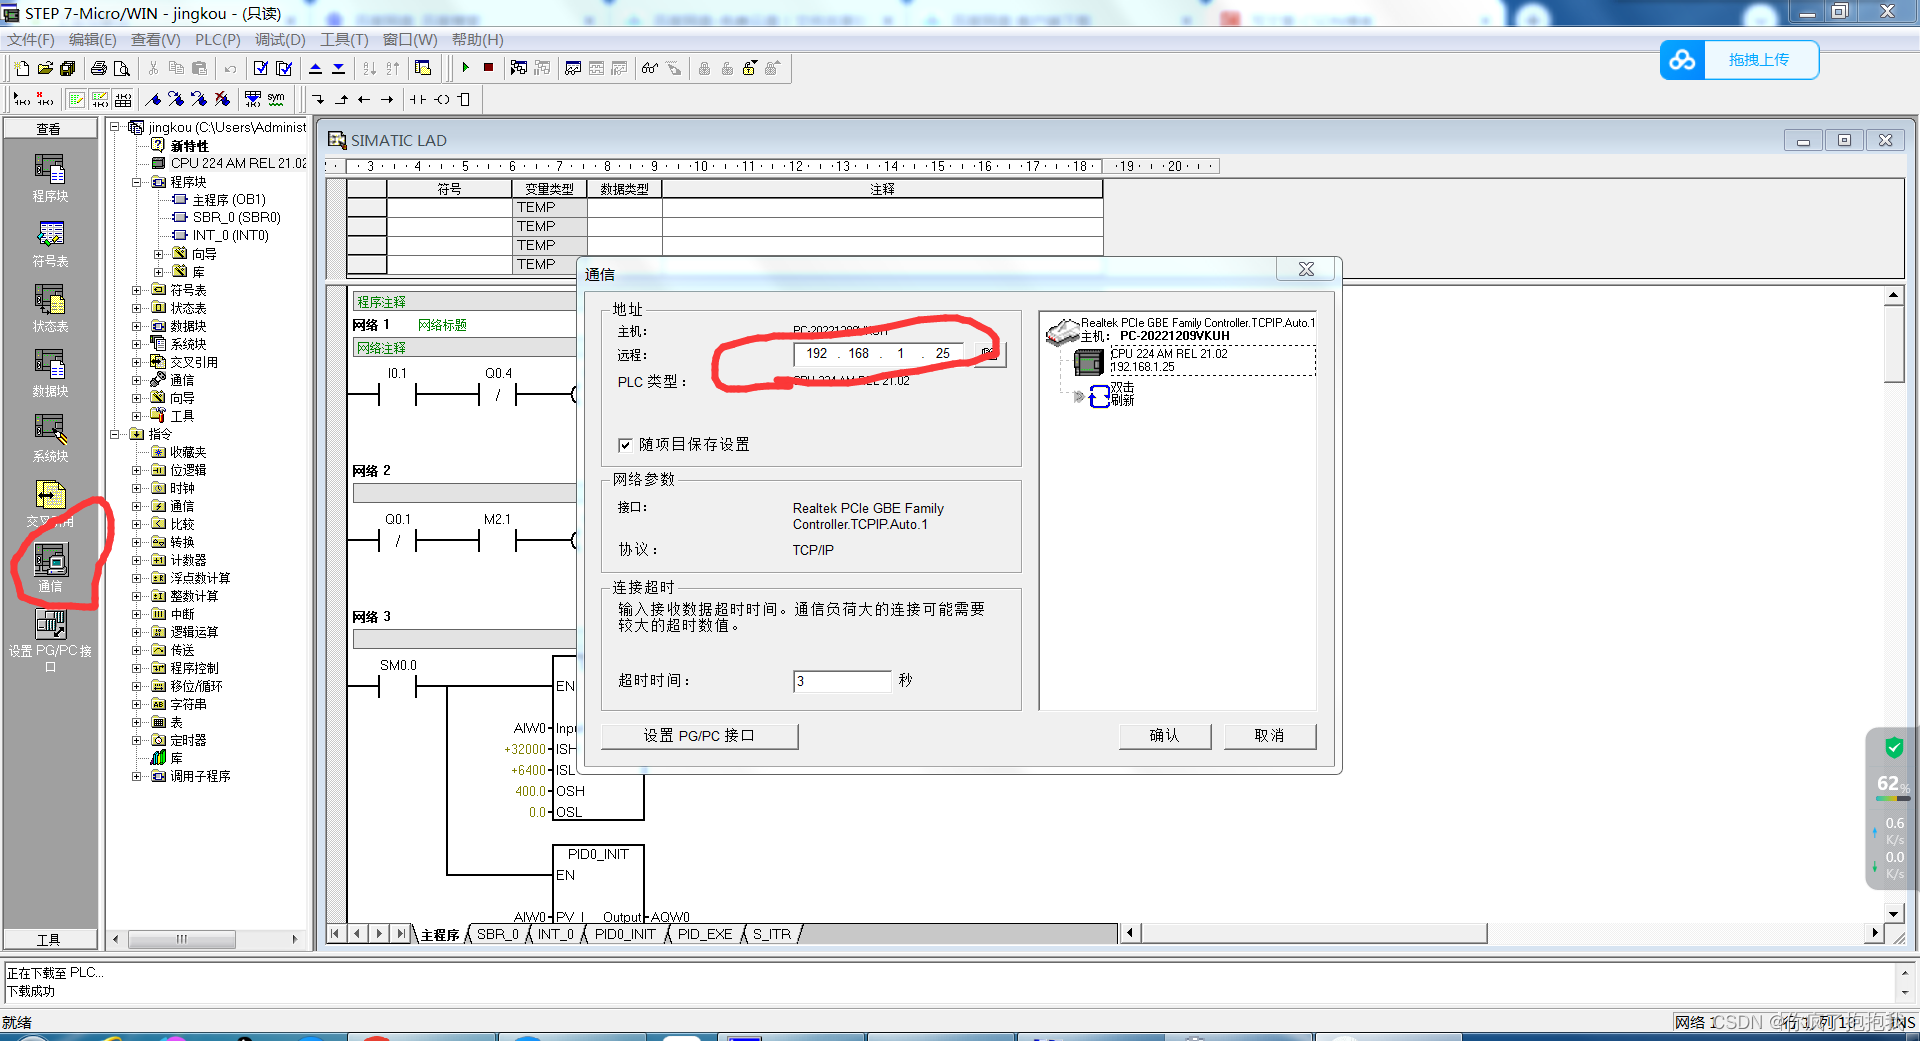Open the PLC(P) menu
1920x1041 pixels.
[x=218, y=40]
